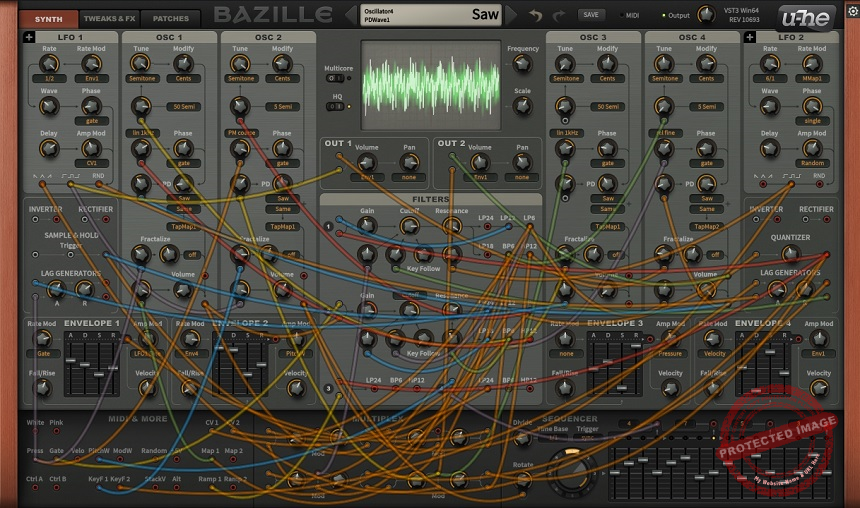Viewport: 860px width, 508px height.
Task: Click the Pink noise output jack
Action: tap(56, 431)
